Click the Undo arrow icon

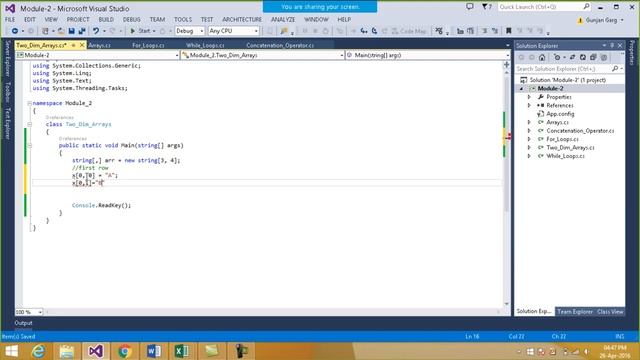(96, 31)
